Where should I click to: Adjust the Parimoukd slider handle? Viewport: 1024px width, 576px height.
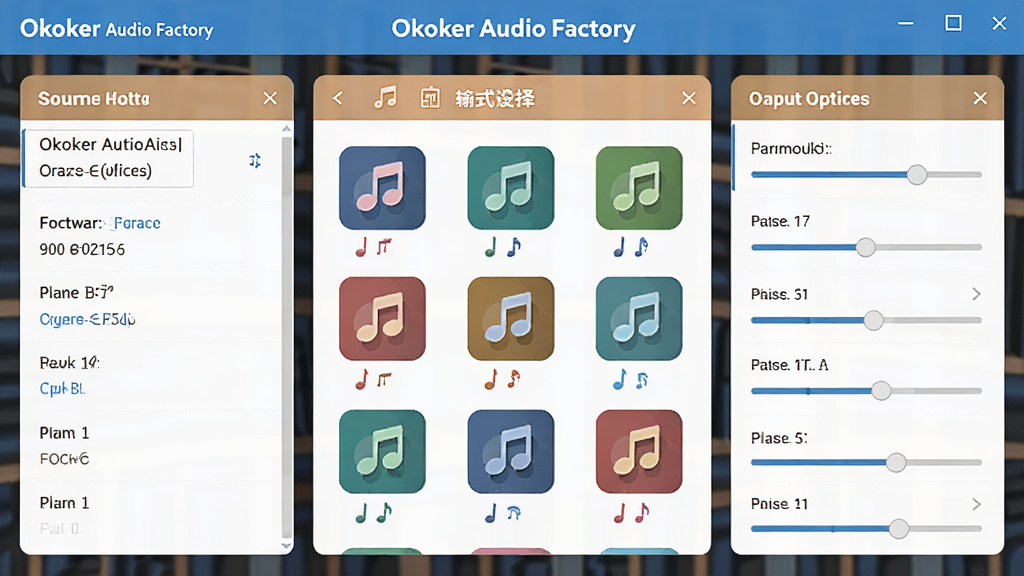(x=917, y=174)
